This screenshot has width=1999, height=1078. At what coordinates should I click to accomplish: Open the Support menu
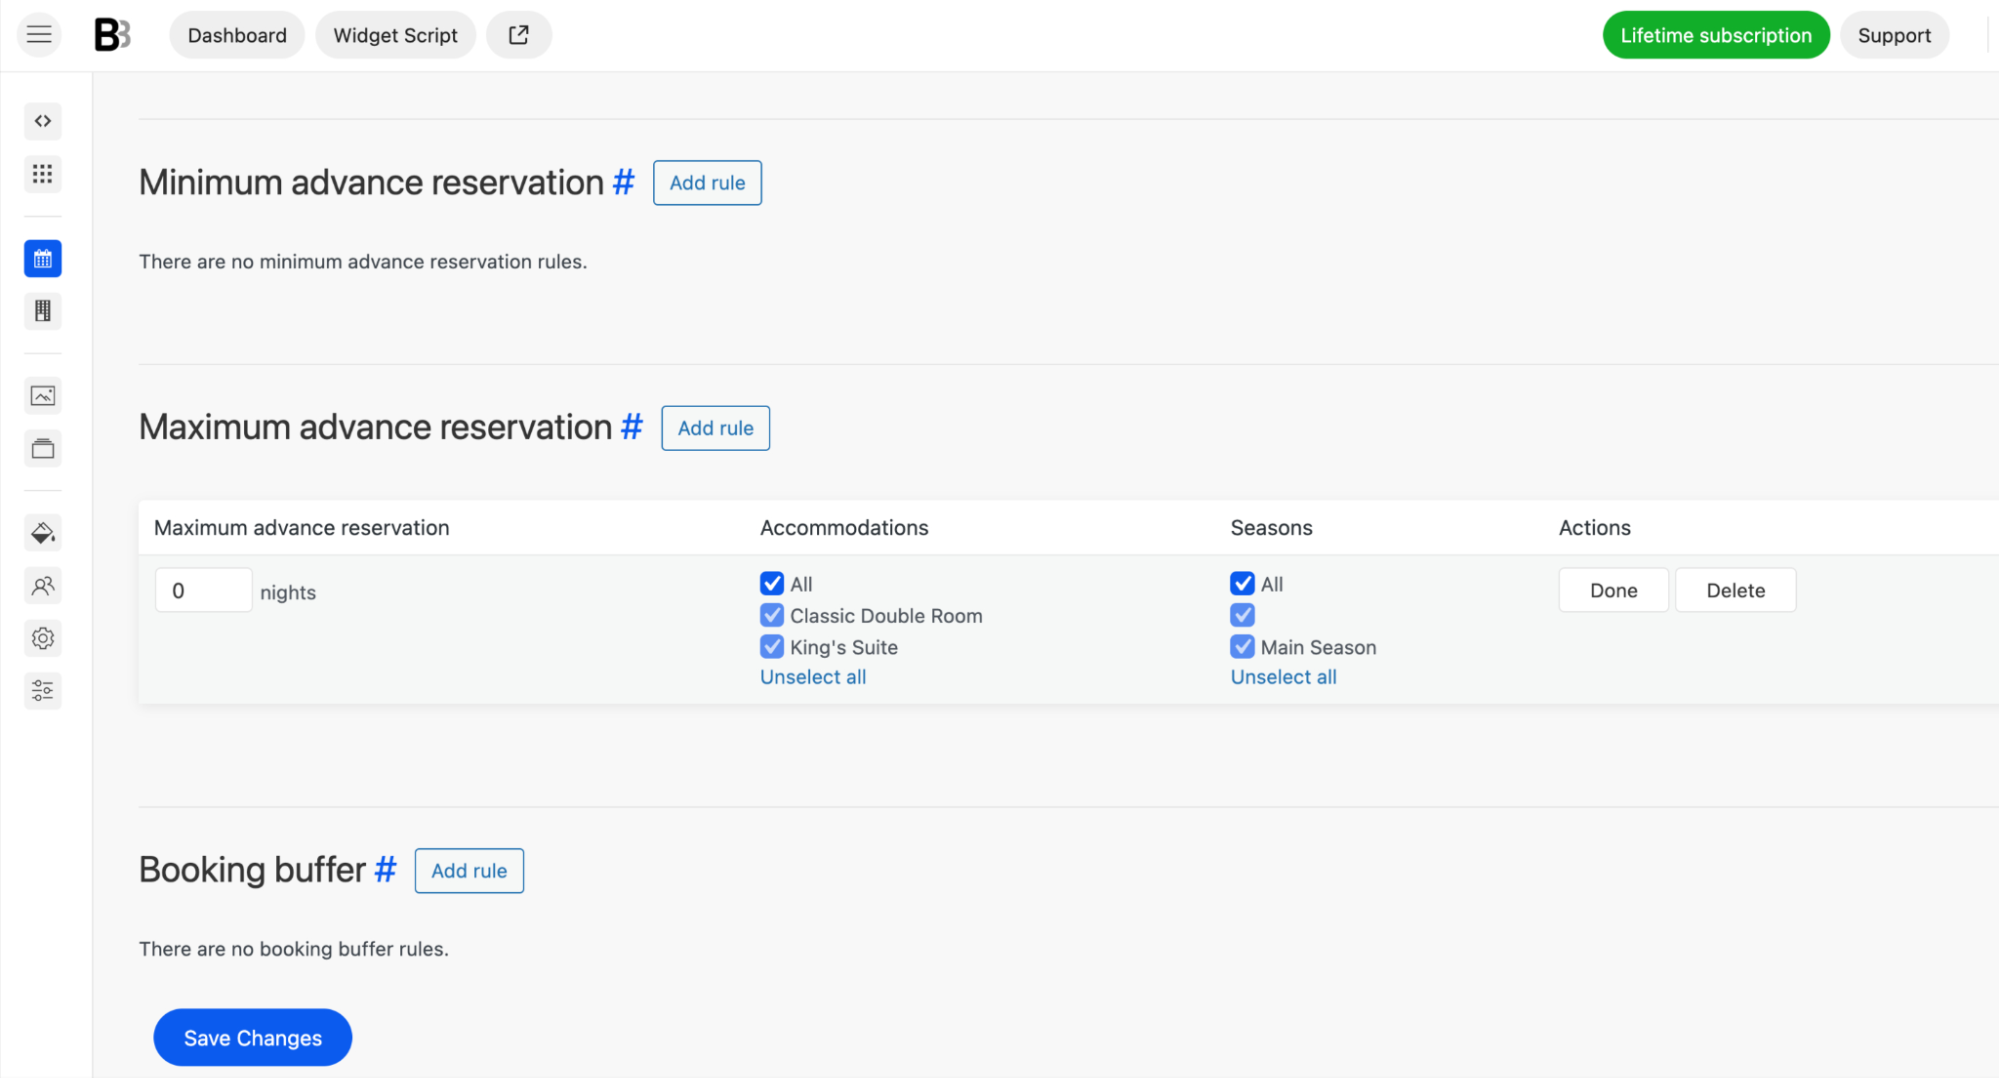pos(1893,35)
